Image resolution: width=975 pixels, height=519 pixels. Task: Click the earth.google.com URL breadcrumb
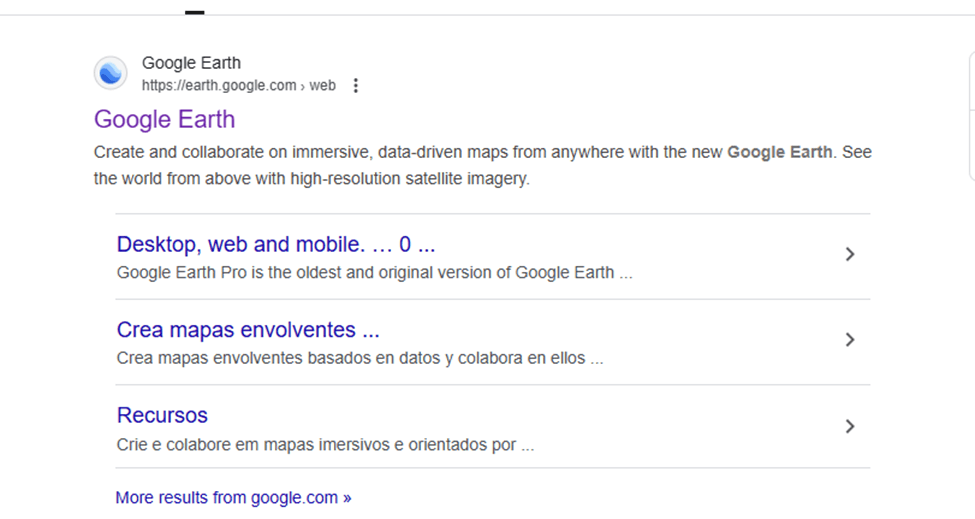(218, 86)
